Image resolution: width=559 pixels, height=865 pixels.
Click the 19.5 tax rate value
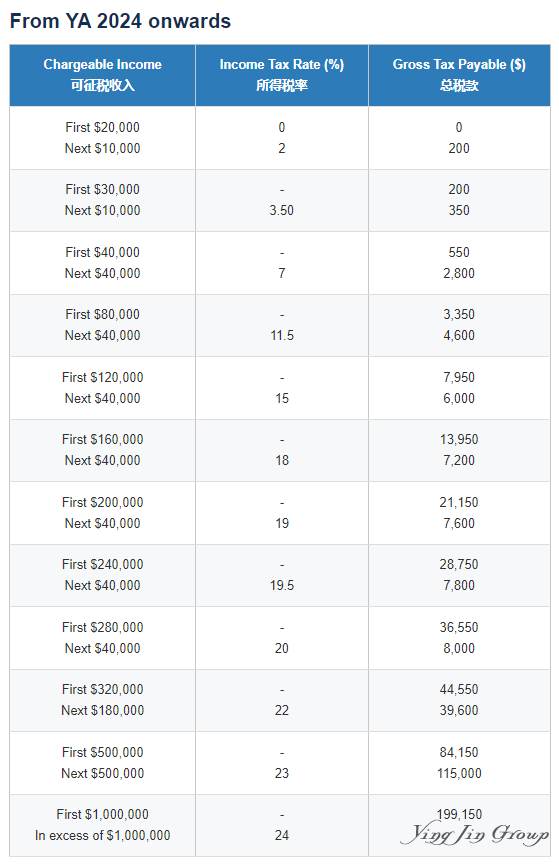(x=282, y=585)
